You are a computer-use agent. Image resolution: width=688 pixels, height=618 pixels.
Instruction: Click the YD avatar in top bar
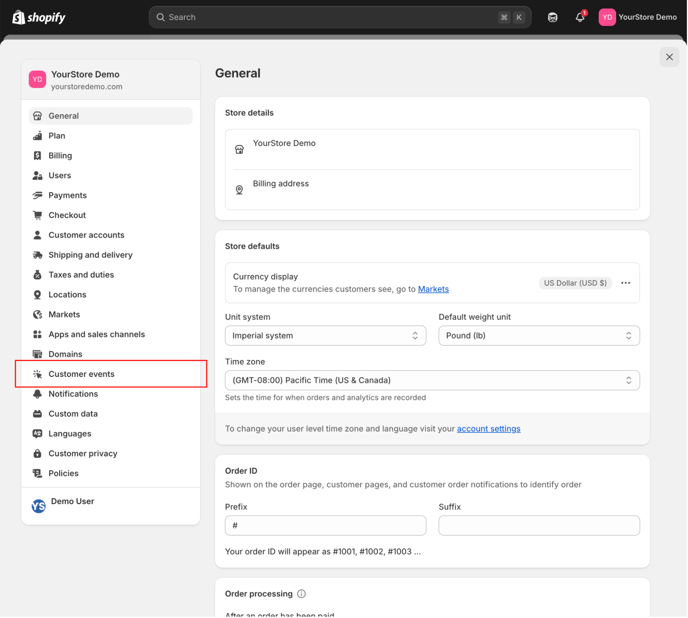tap(607, 17)
